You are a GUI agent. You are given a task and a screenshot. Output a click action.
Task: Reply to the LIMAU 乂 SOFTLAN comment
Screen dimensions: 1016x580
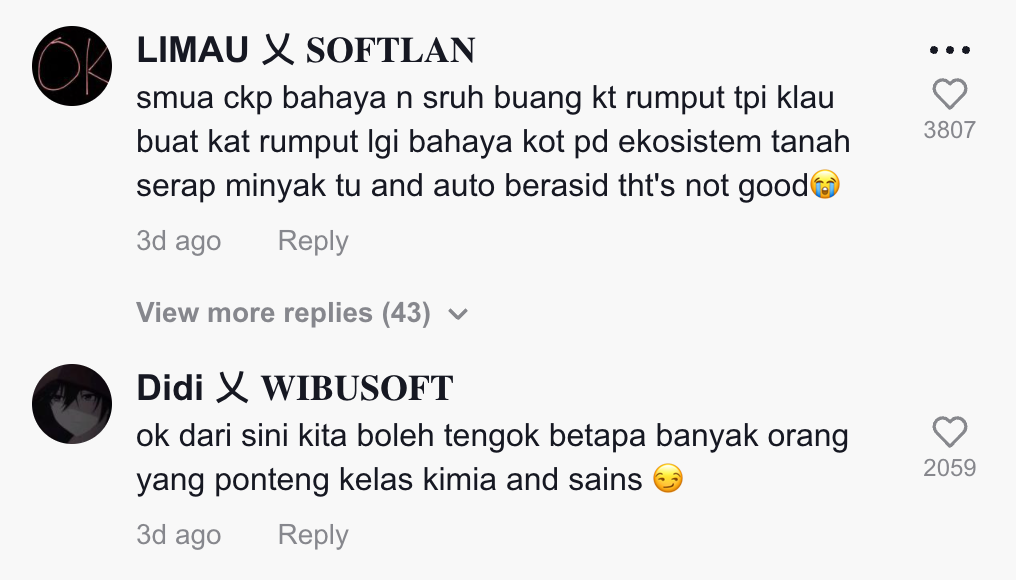tap(313, 240)
